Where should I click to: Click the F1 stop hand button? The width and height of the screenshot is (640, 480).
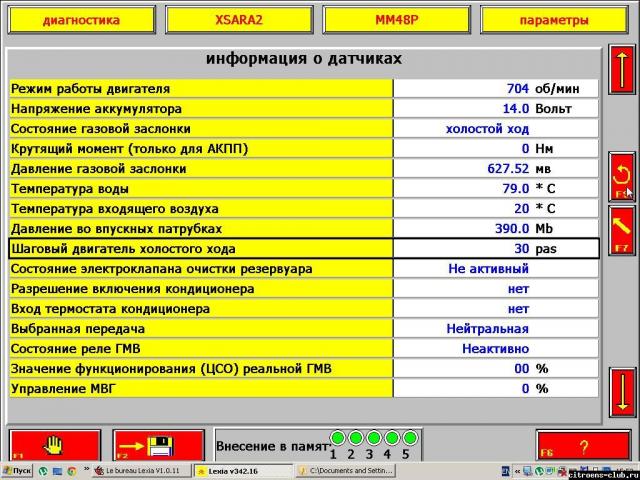[55, 445]
